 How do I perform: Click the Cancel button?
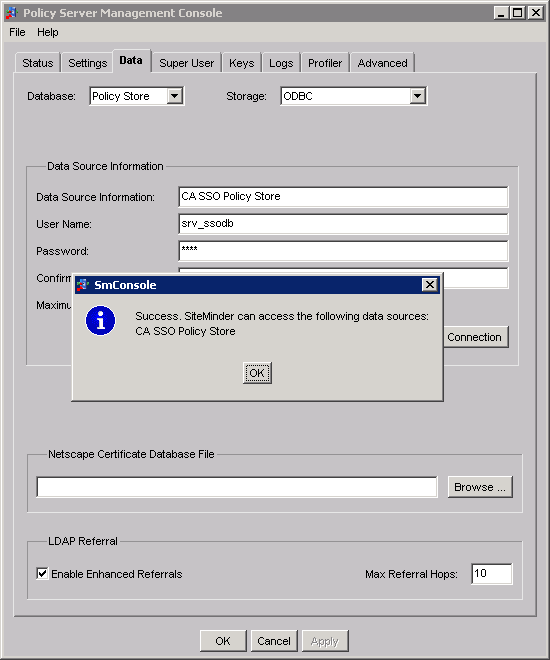(x=274, y=641)
